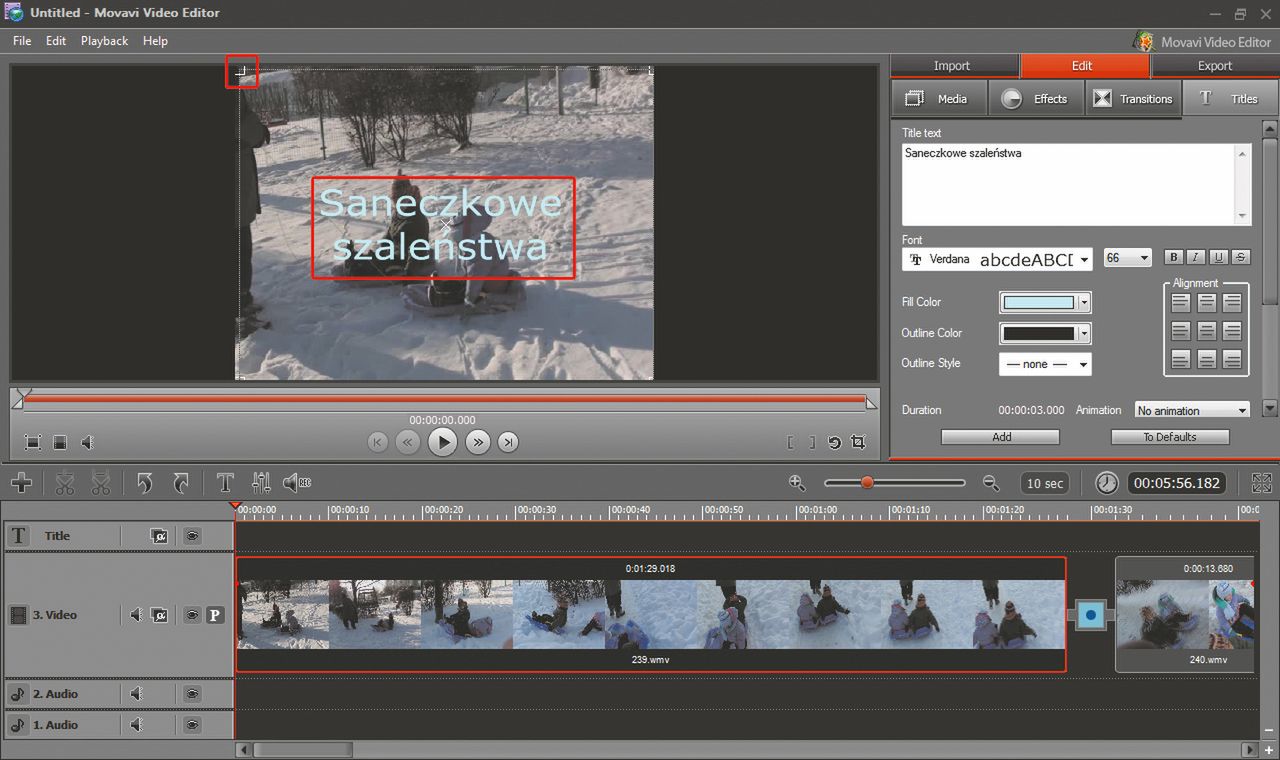Click the P button on the Video track
The image size is (1280, 760).
214,615
